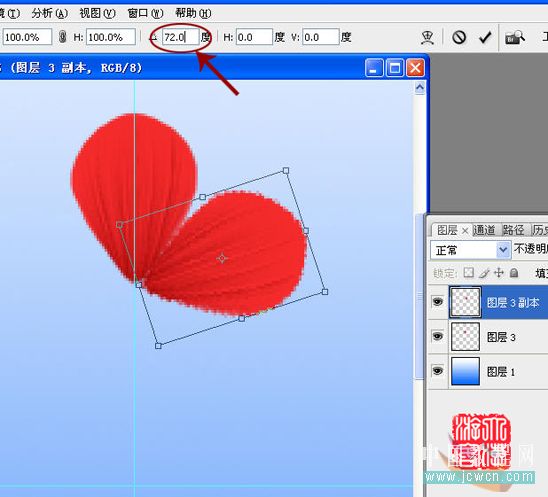The image size is (548, 497).
Task: Hide the 图层 3 副本 layer
Action: coord(438,301)
